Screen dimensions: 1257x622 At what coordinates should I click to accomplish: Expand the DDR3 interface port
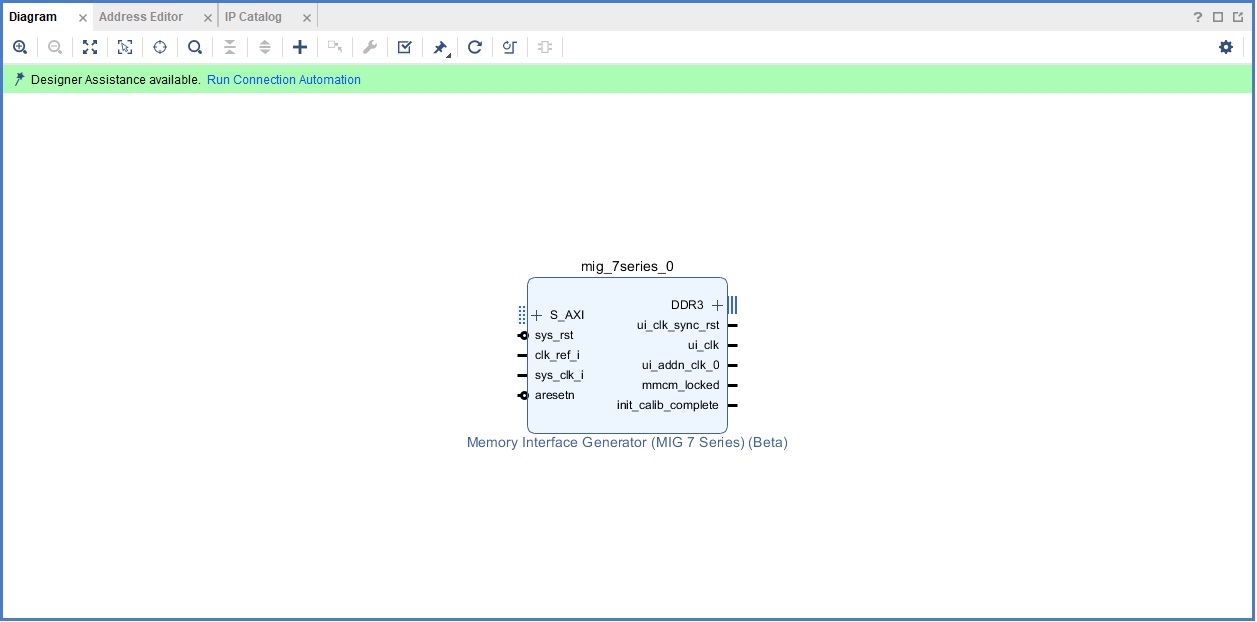pyautogui.click(x=717, y=305)
